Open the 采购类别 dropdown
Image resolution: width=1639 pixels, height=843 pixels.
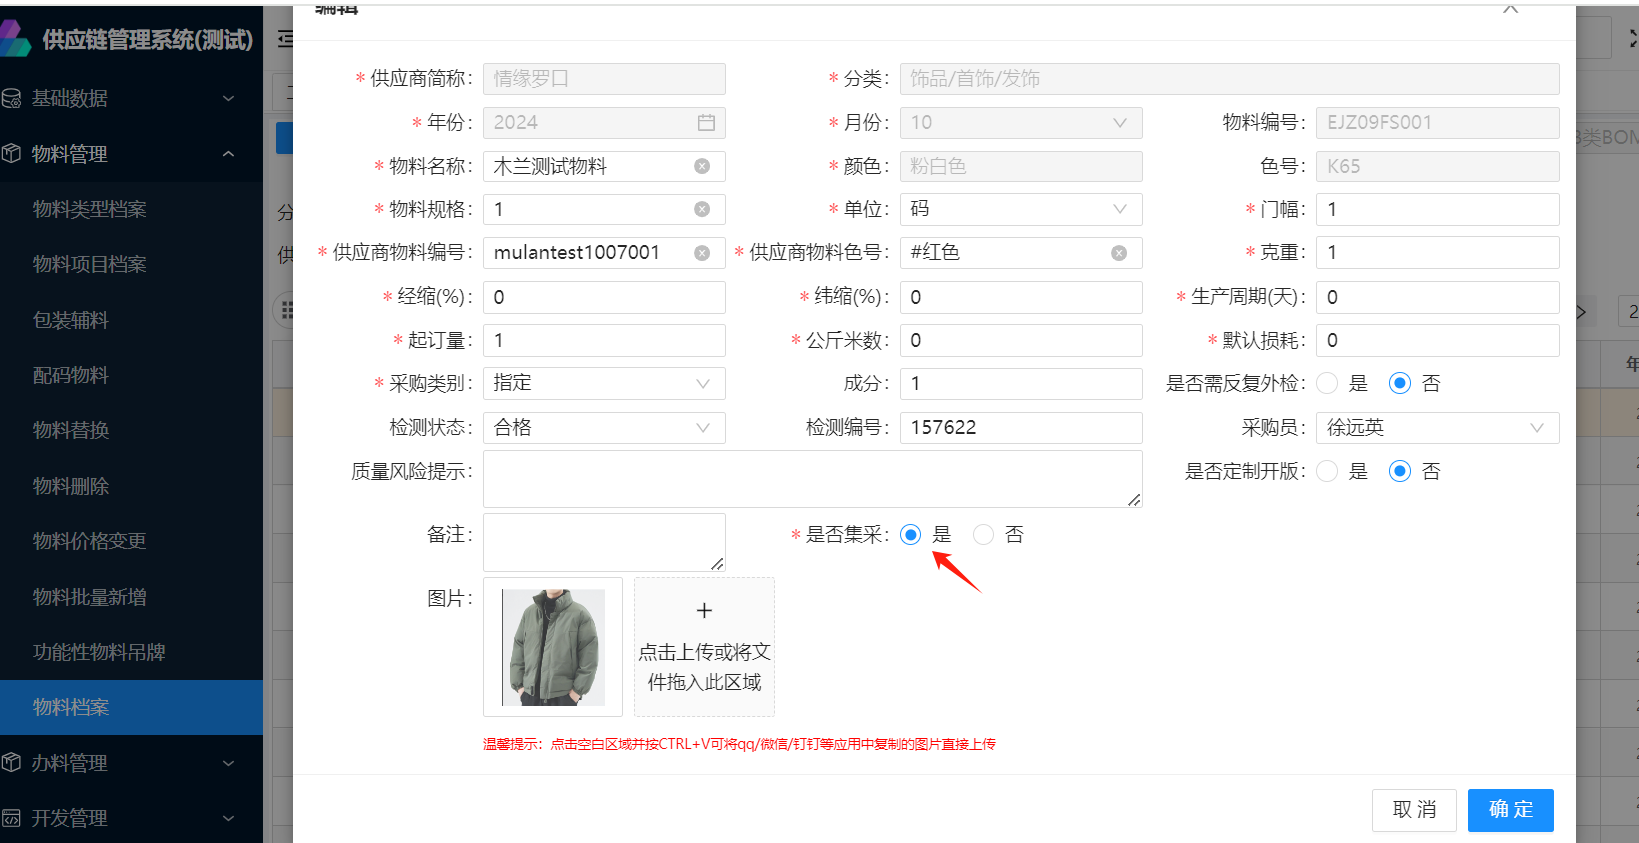pos(604,383)
